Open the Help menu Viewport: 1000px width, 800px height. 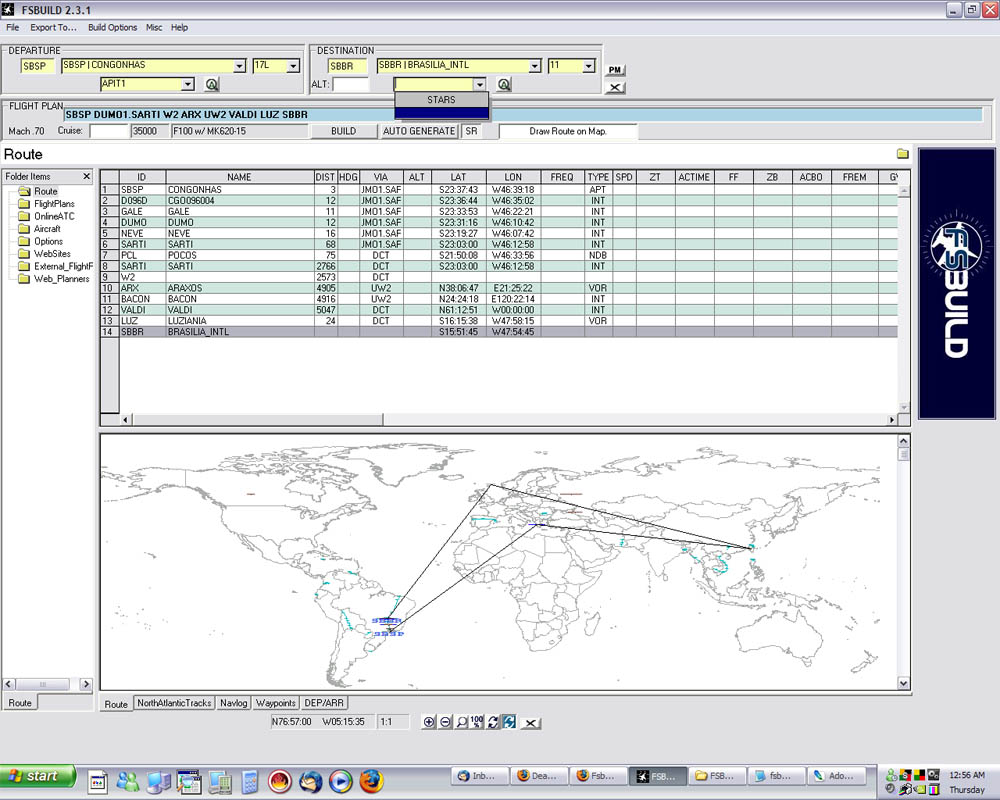click(x=179, y=27)
